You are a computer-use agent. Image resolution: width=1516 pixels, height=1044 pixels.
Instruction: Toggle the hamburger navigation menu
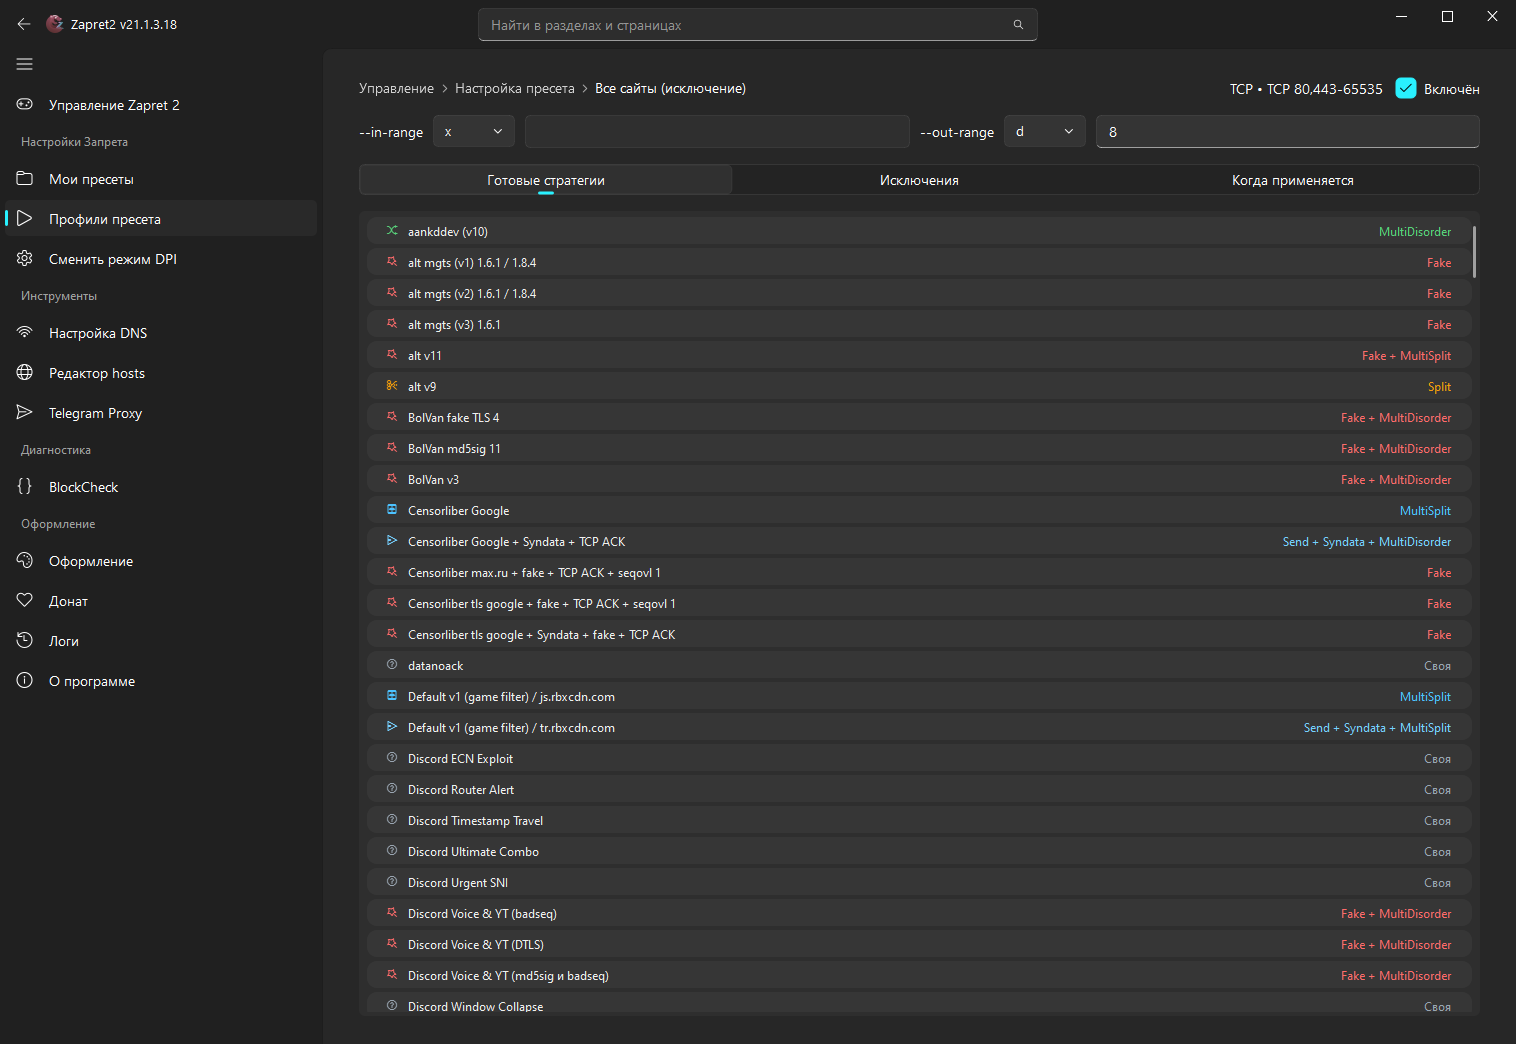(25, 64)
